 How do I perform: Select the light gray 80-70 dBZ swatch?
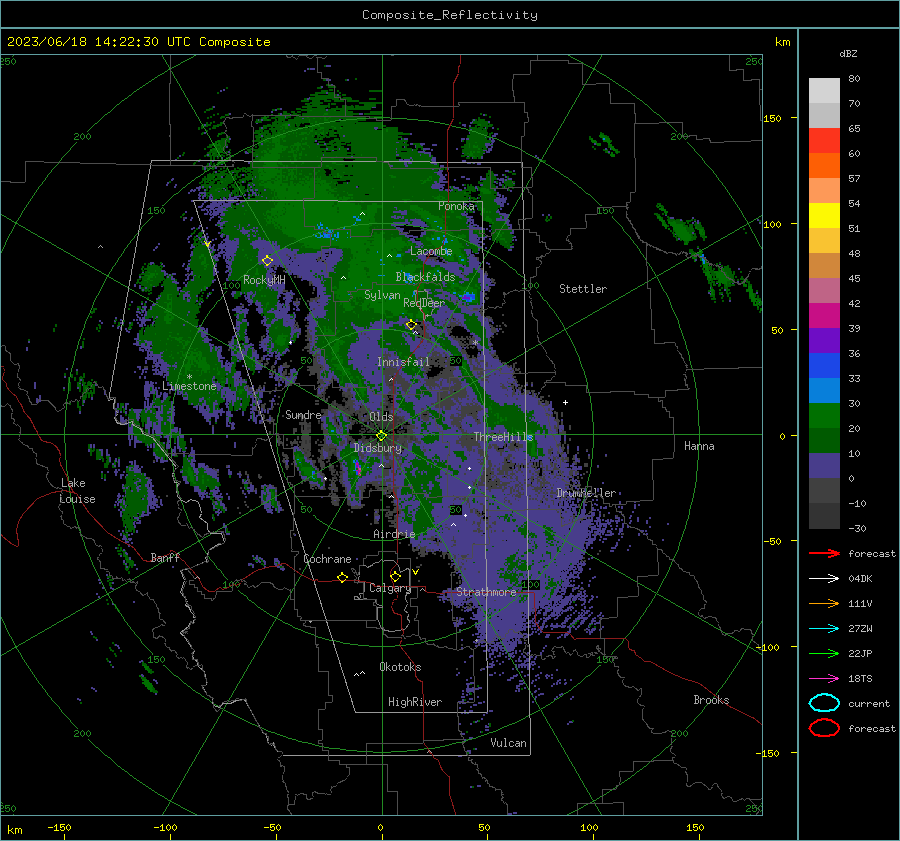pyautogui.click(x=824, y=91)
